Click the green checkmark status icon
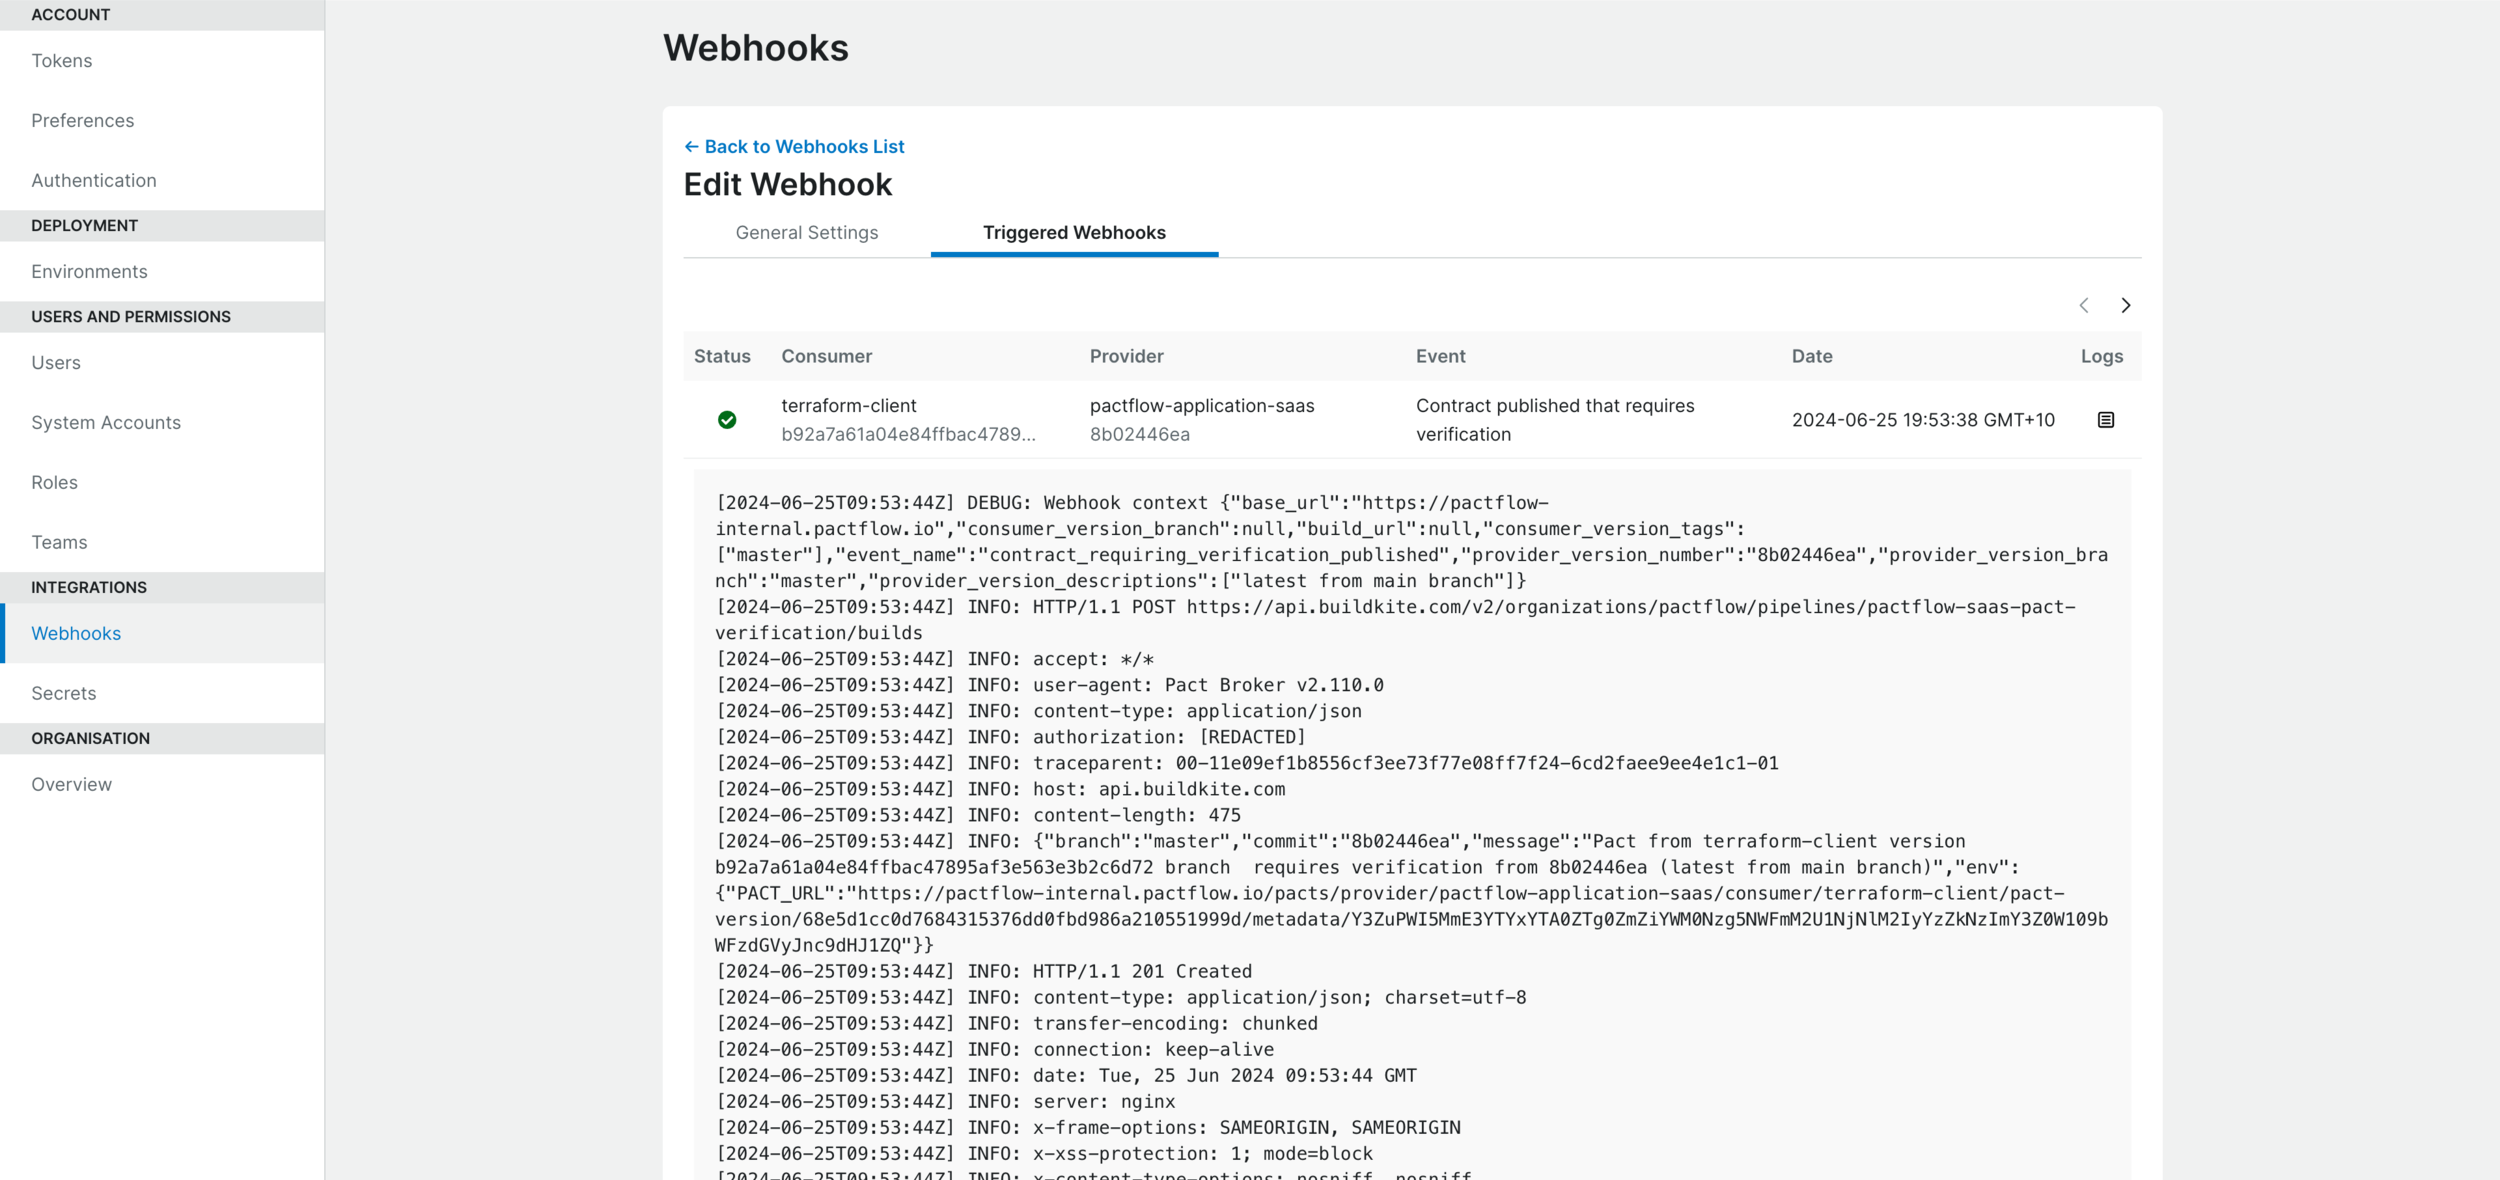Image resolution: width=2500 pixels, height=1180 pixels. click(727, 419)
